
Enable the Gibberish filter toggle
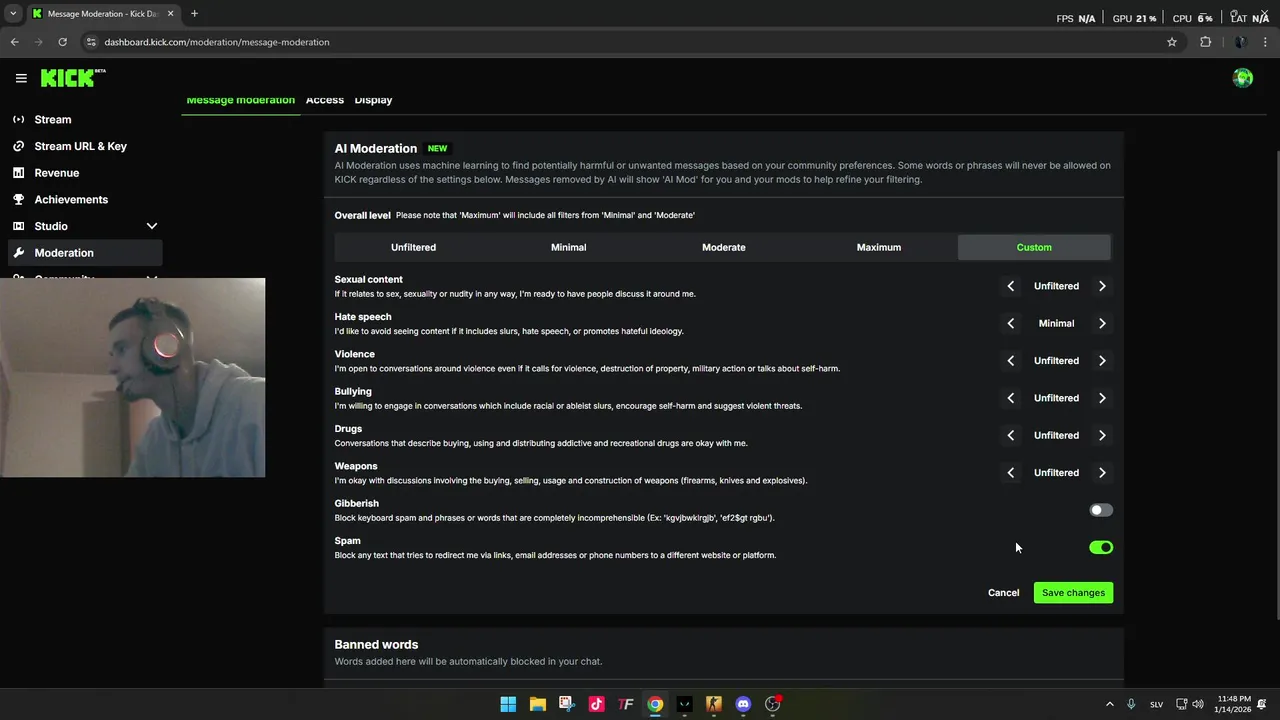coord(1101,510)
